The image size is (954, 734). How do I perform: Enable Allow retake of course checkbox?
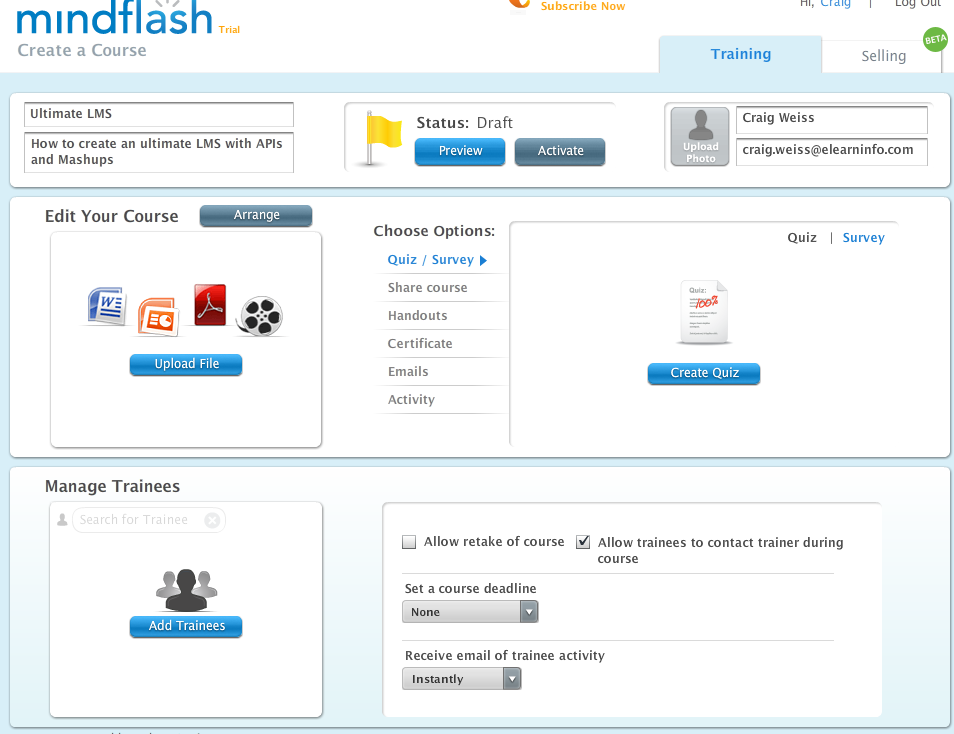click(x=409, y=542)
